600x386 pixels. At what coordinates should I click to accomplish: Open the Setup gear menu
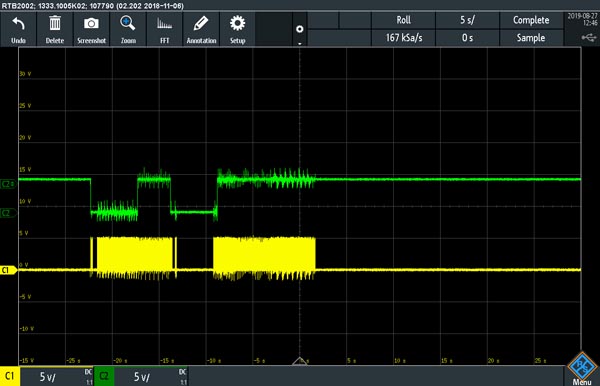pyautogui.click(x=237, y=23)
